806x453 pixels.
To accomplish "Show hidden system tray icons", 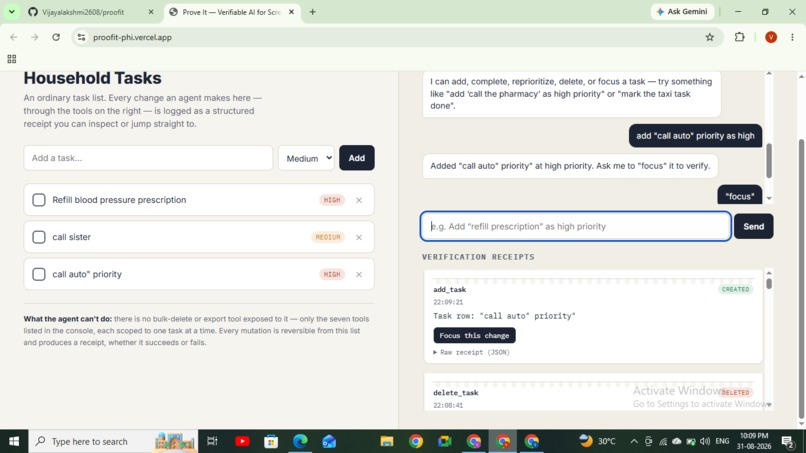I will (x=634, y=441).
